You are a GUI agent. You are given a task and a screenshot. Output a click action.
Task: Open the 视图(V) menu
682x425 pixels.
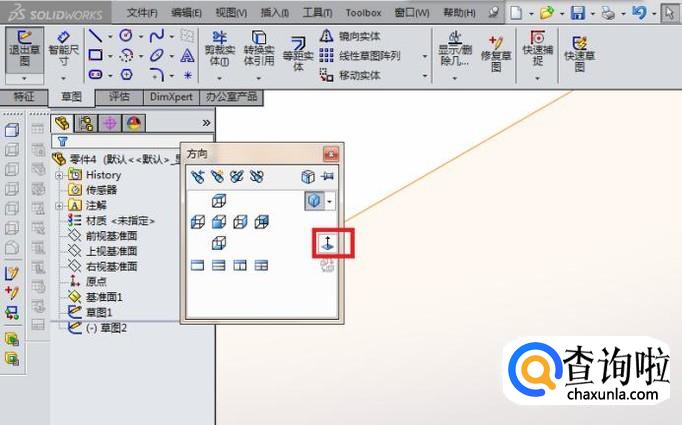point(231,13)
